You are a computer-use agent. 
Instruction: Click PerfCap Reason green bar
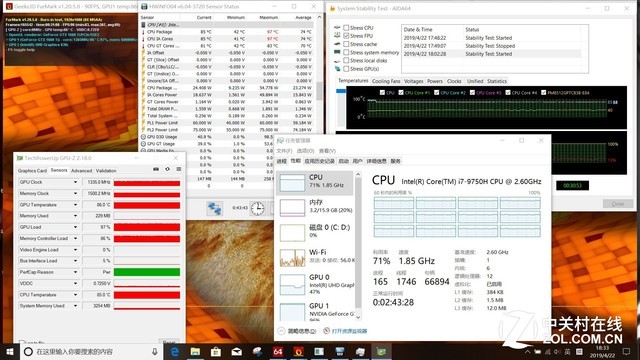pyautogui.click(x=147, y=272)
